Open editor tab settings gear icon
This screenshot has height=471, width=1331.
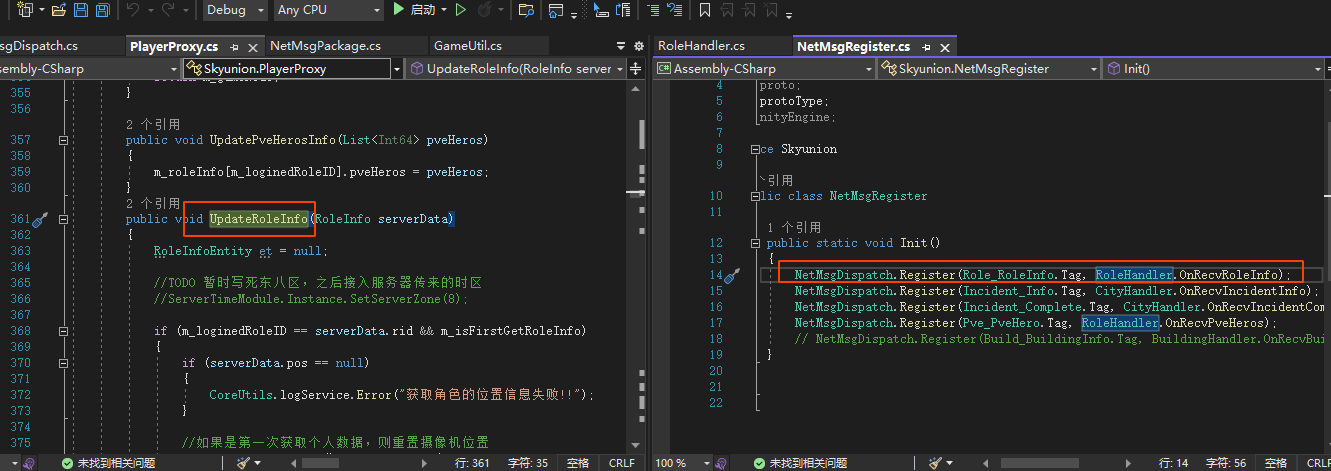(638, 46)
